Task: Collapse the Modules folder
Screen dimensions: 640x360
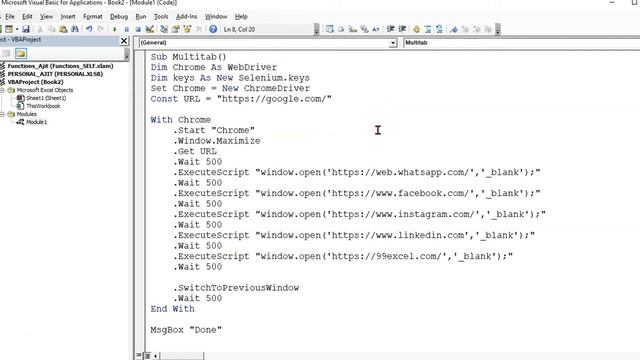Action: [x=3, y=114]
